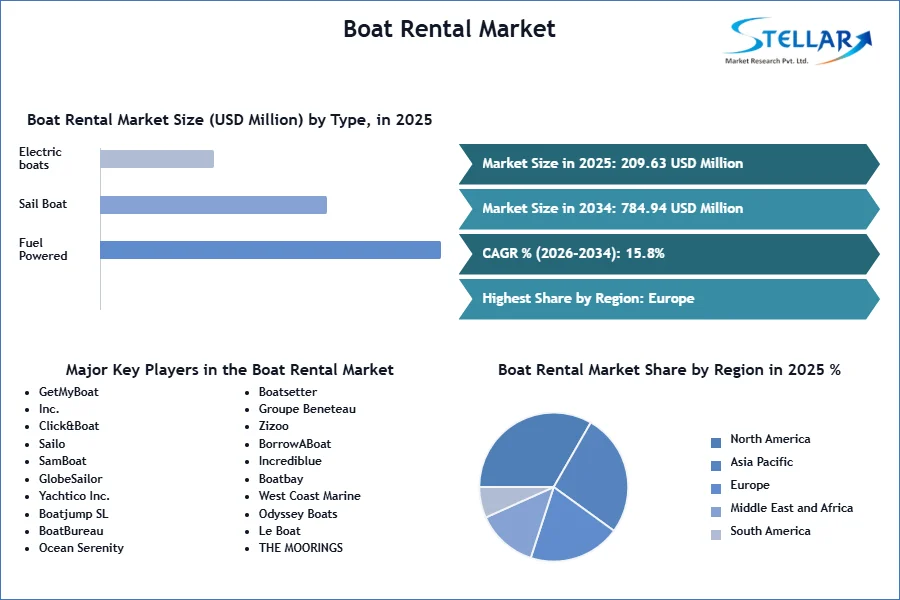Click 'West Coast Marine' in the players list
Viewport: 900px width, 600px height.
point(309,496)
